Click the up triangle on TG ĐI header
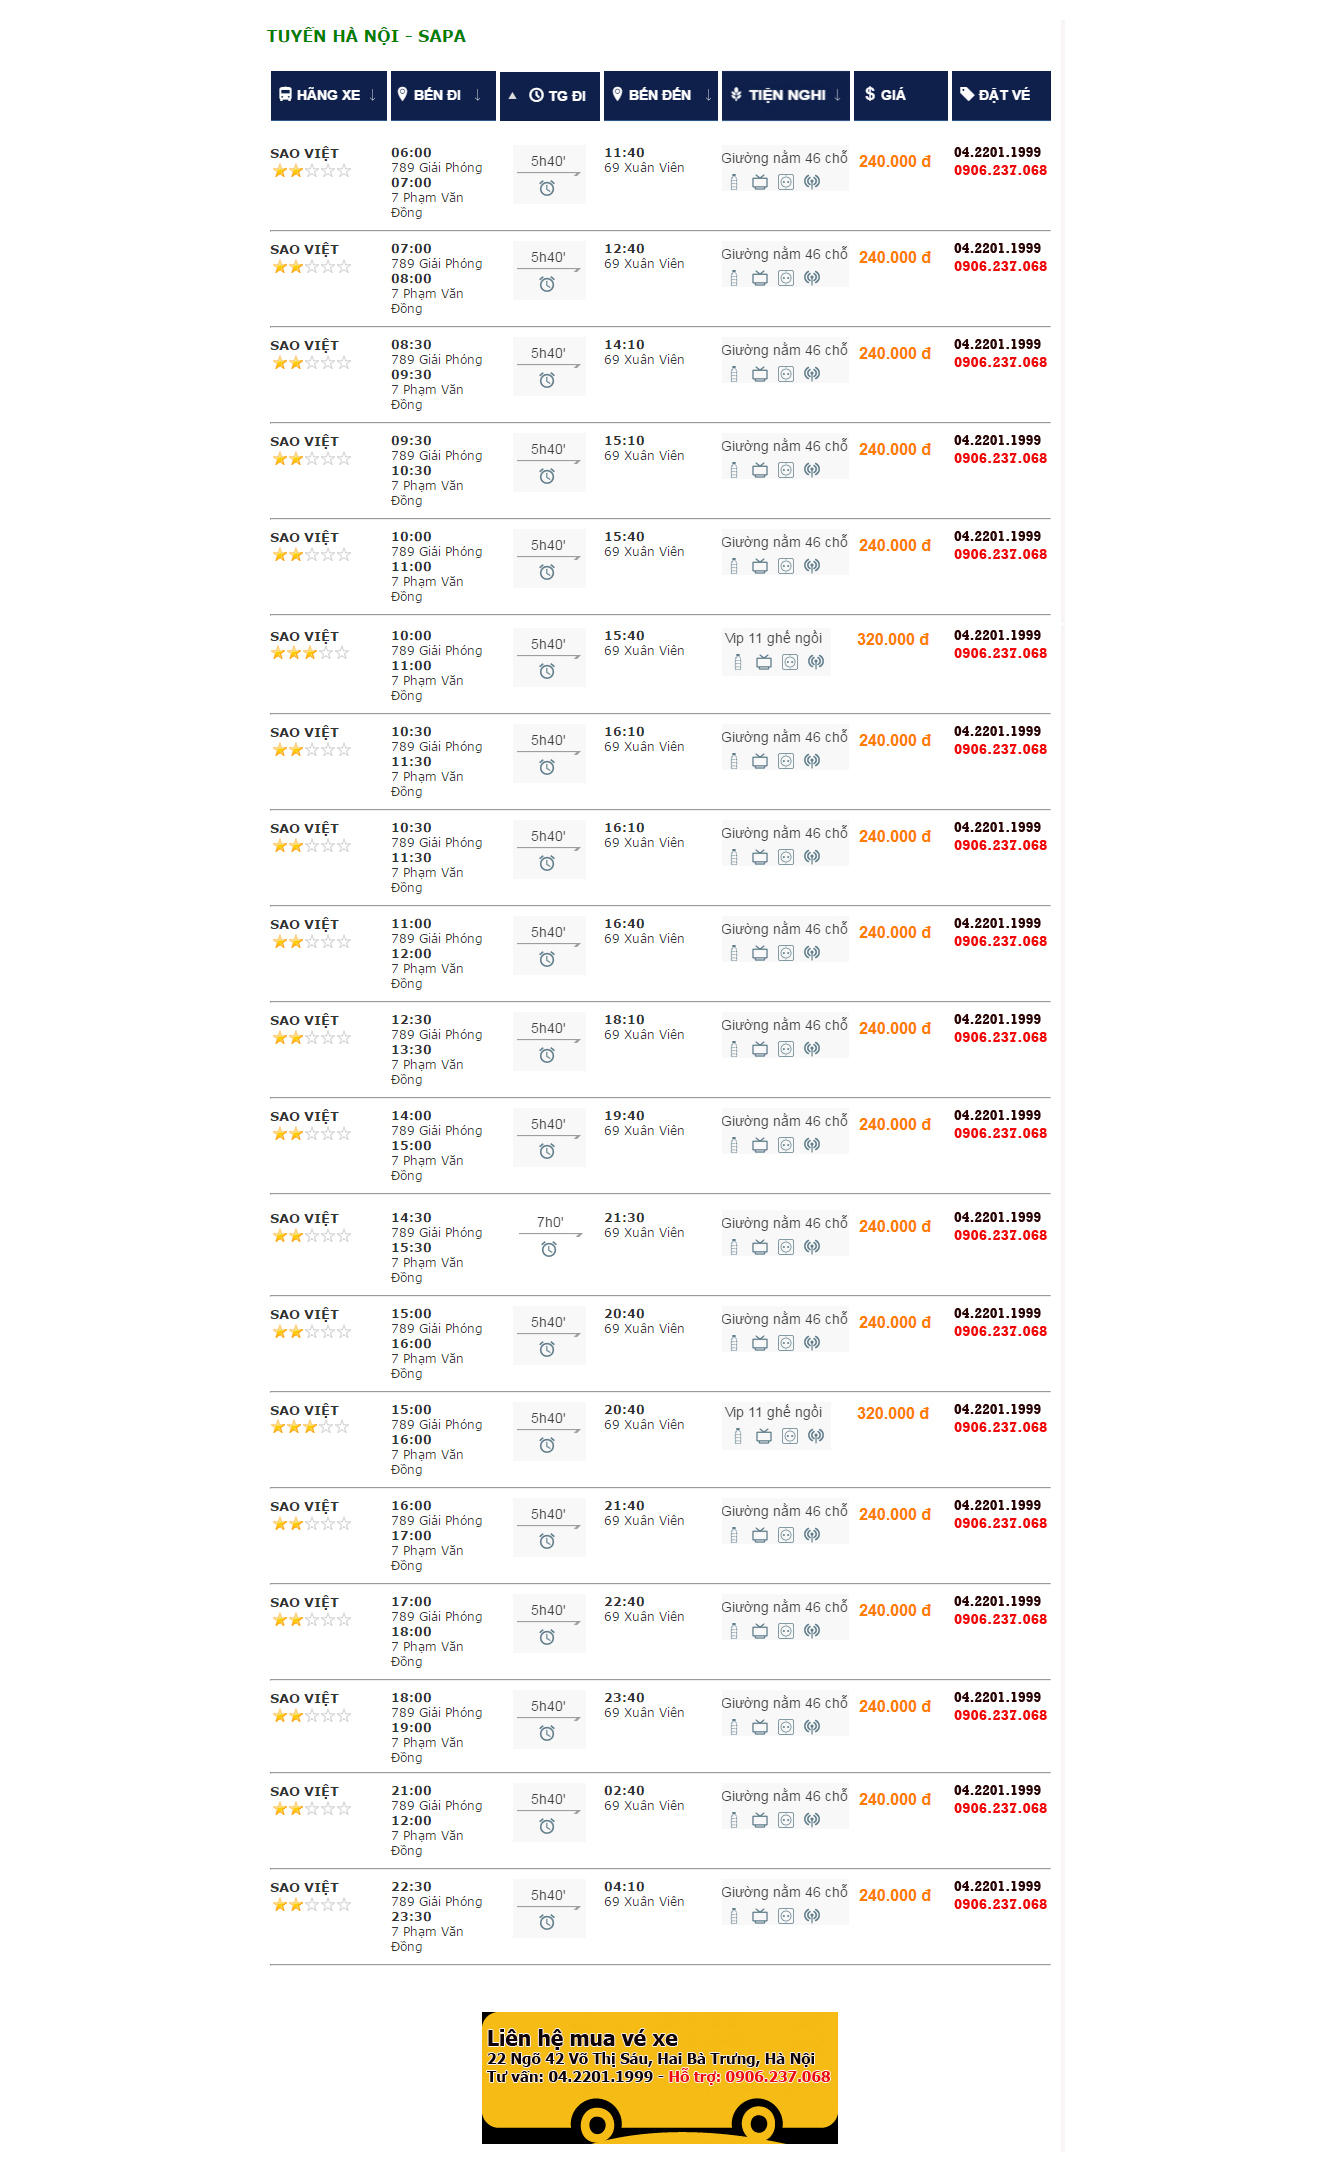The image size is (1330, 2172). 512,96
